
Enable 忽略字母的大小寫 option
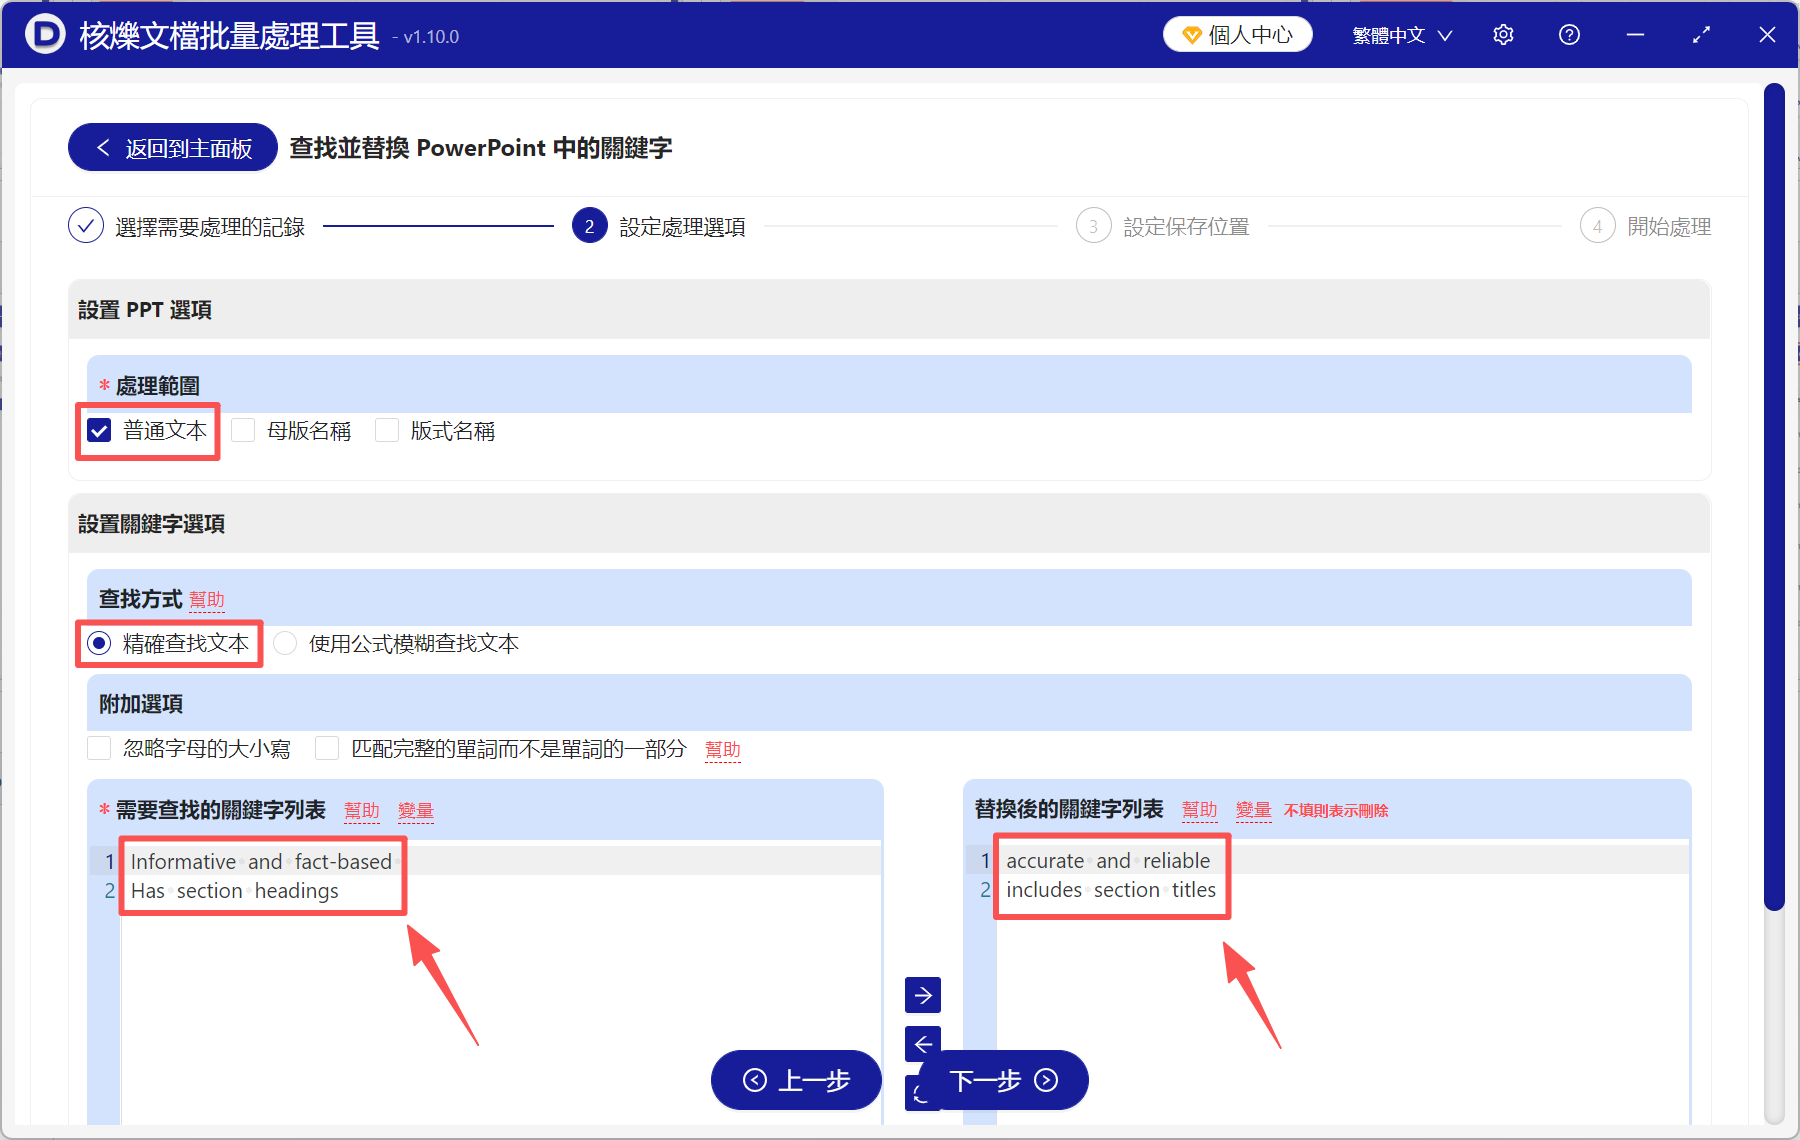99,748
